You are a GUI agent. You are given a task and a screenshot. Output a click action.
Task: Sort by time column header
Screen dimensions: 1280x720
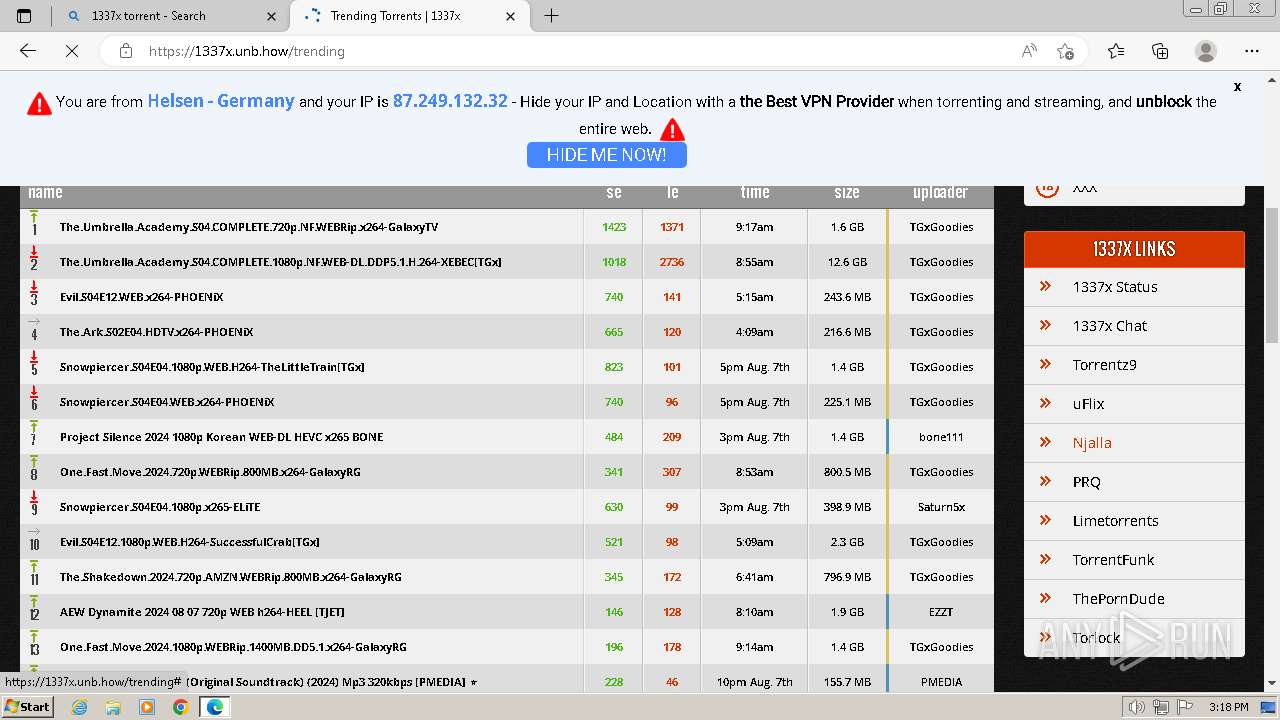pyautogui.click(x=755, y=192)
